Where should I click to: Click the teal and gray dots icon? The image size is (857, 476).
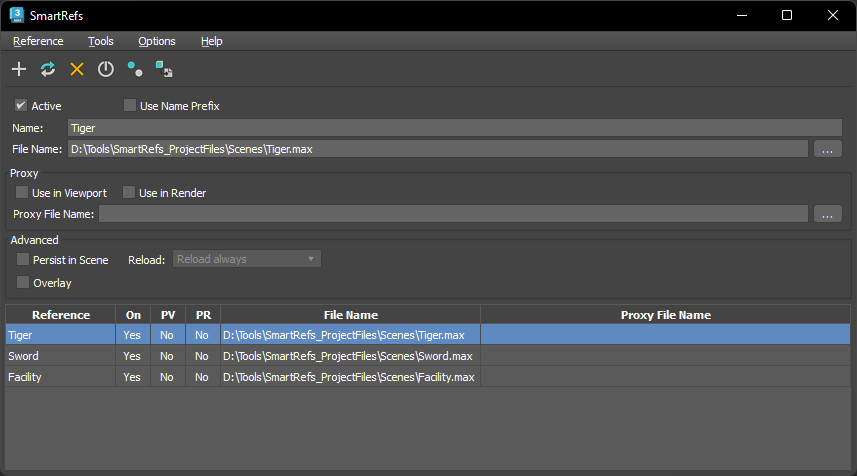pyautogui.click(x=135, y=69)
